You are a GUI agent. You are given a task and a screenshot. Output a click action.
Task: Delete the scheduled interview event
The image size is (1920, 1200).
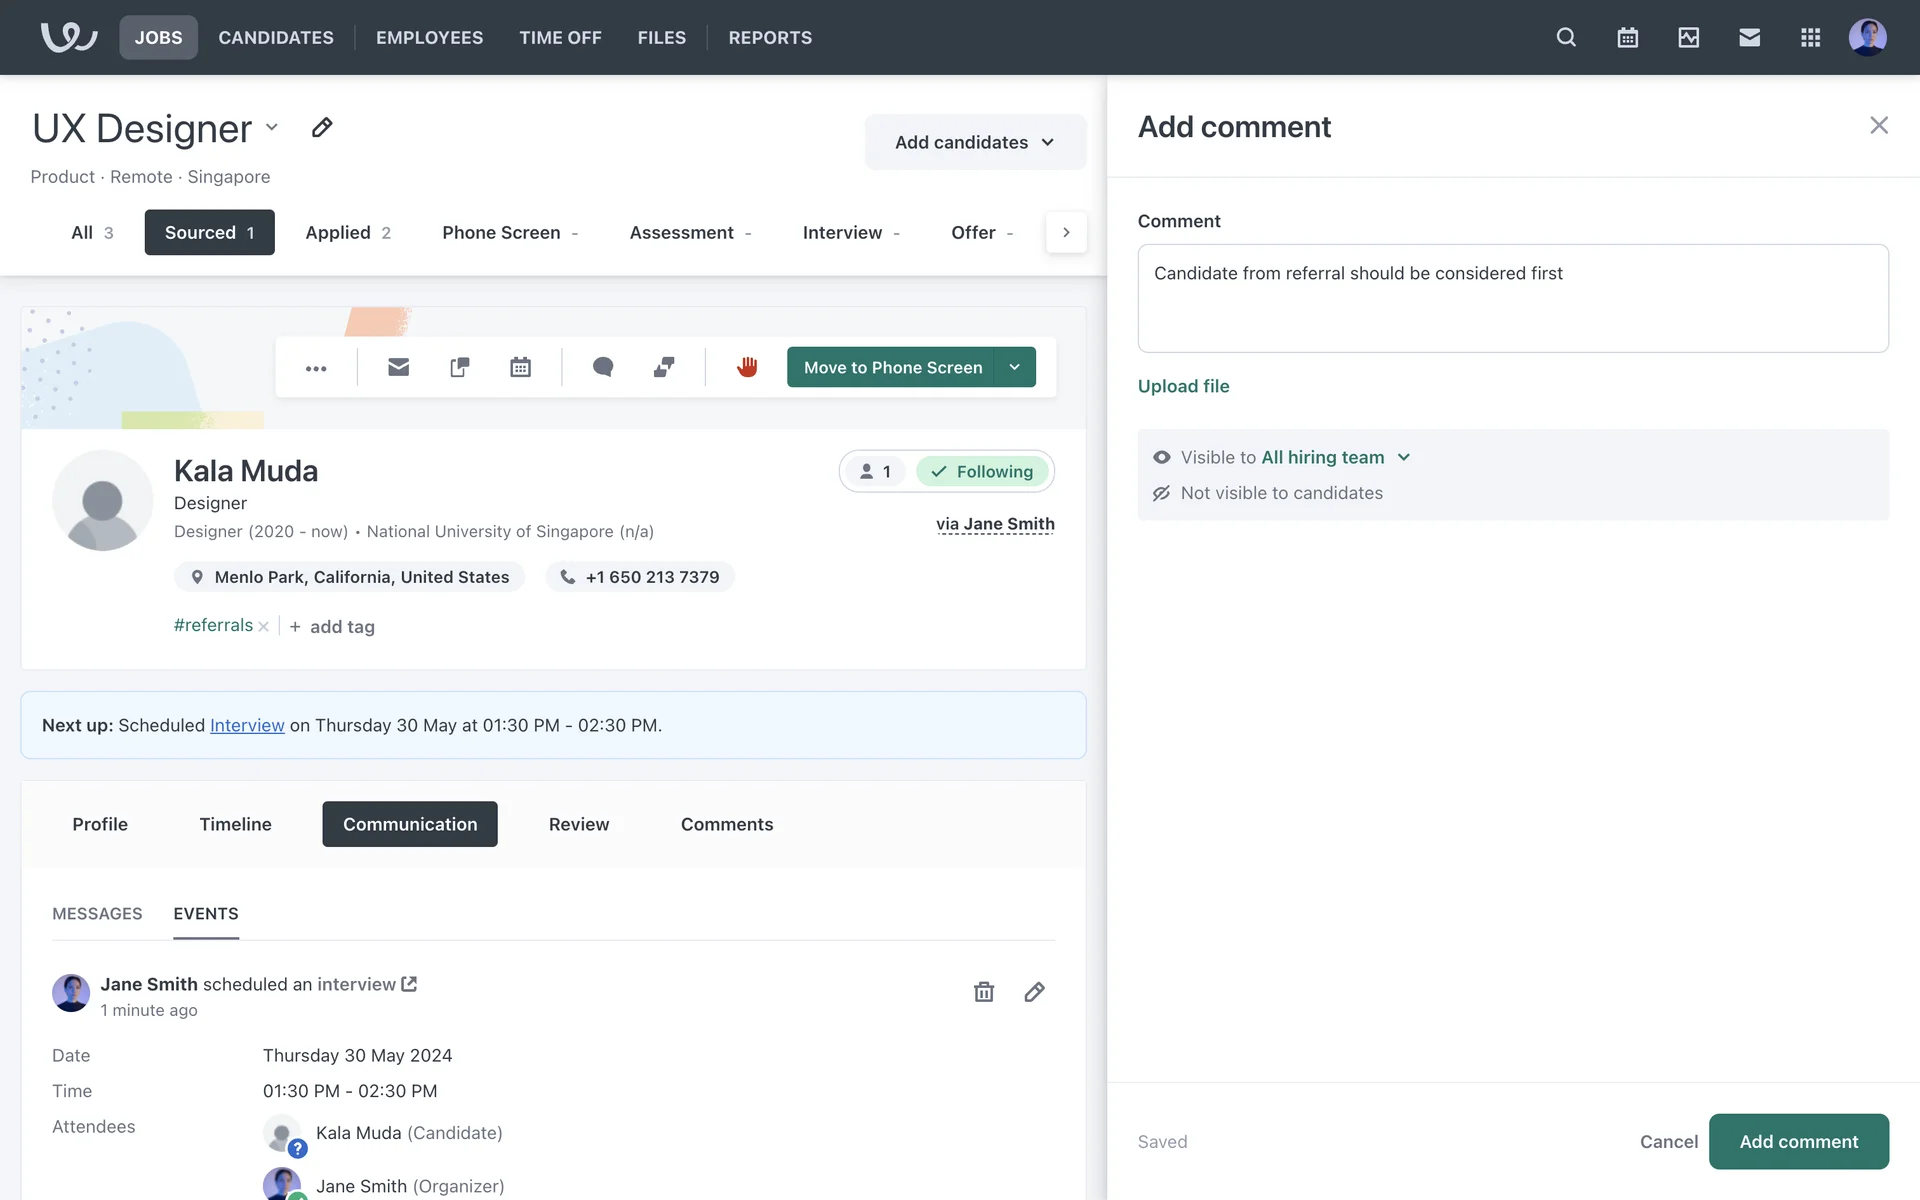pyautogui.click(x=984, y=992)
